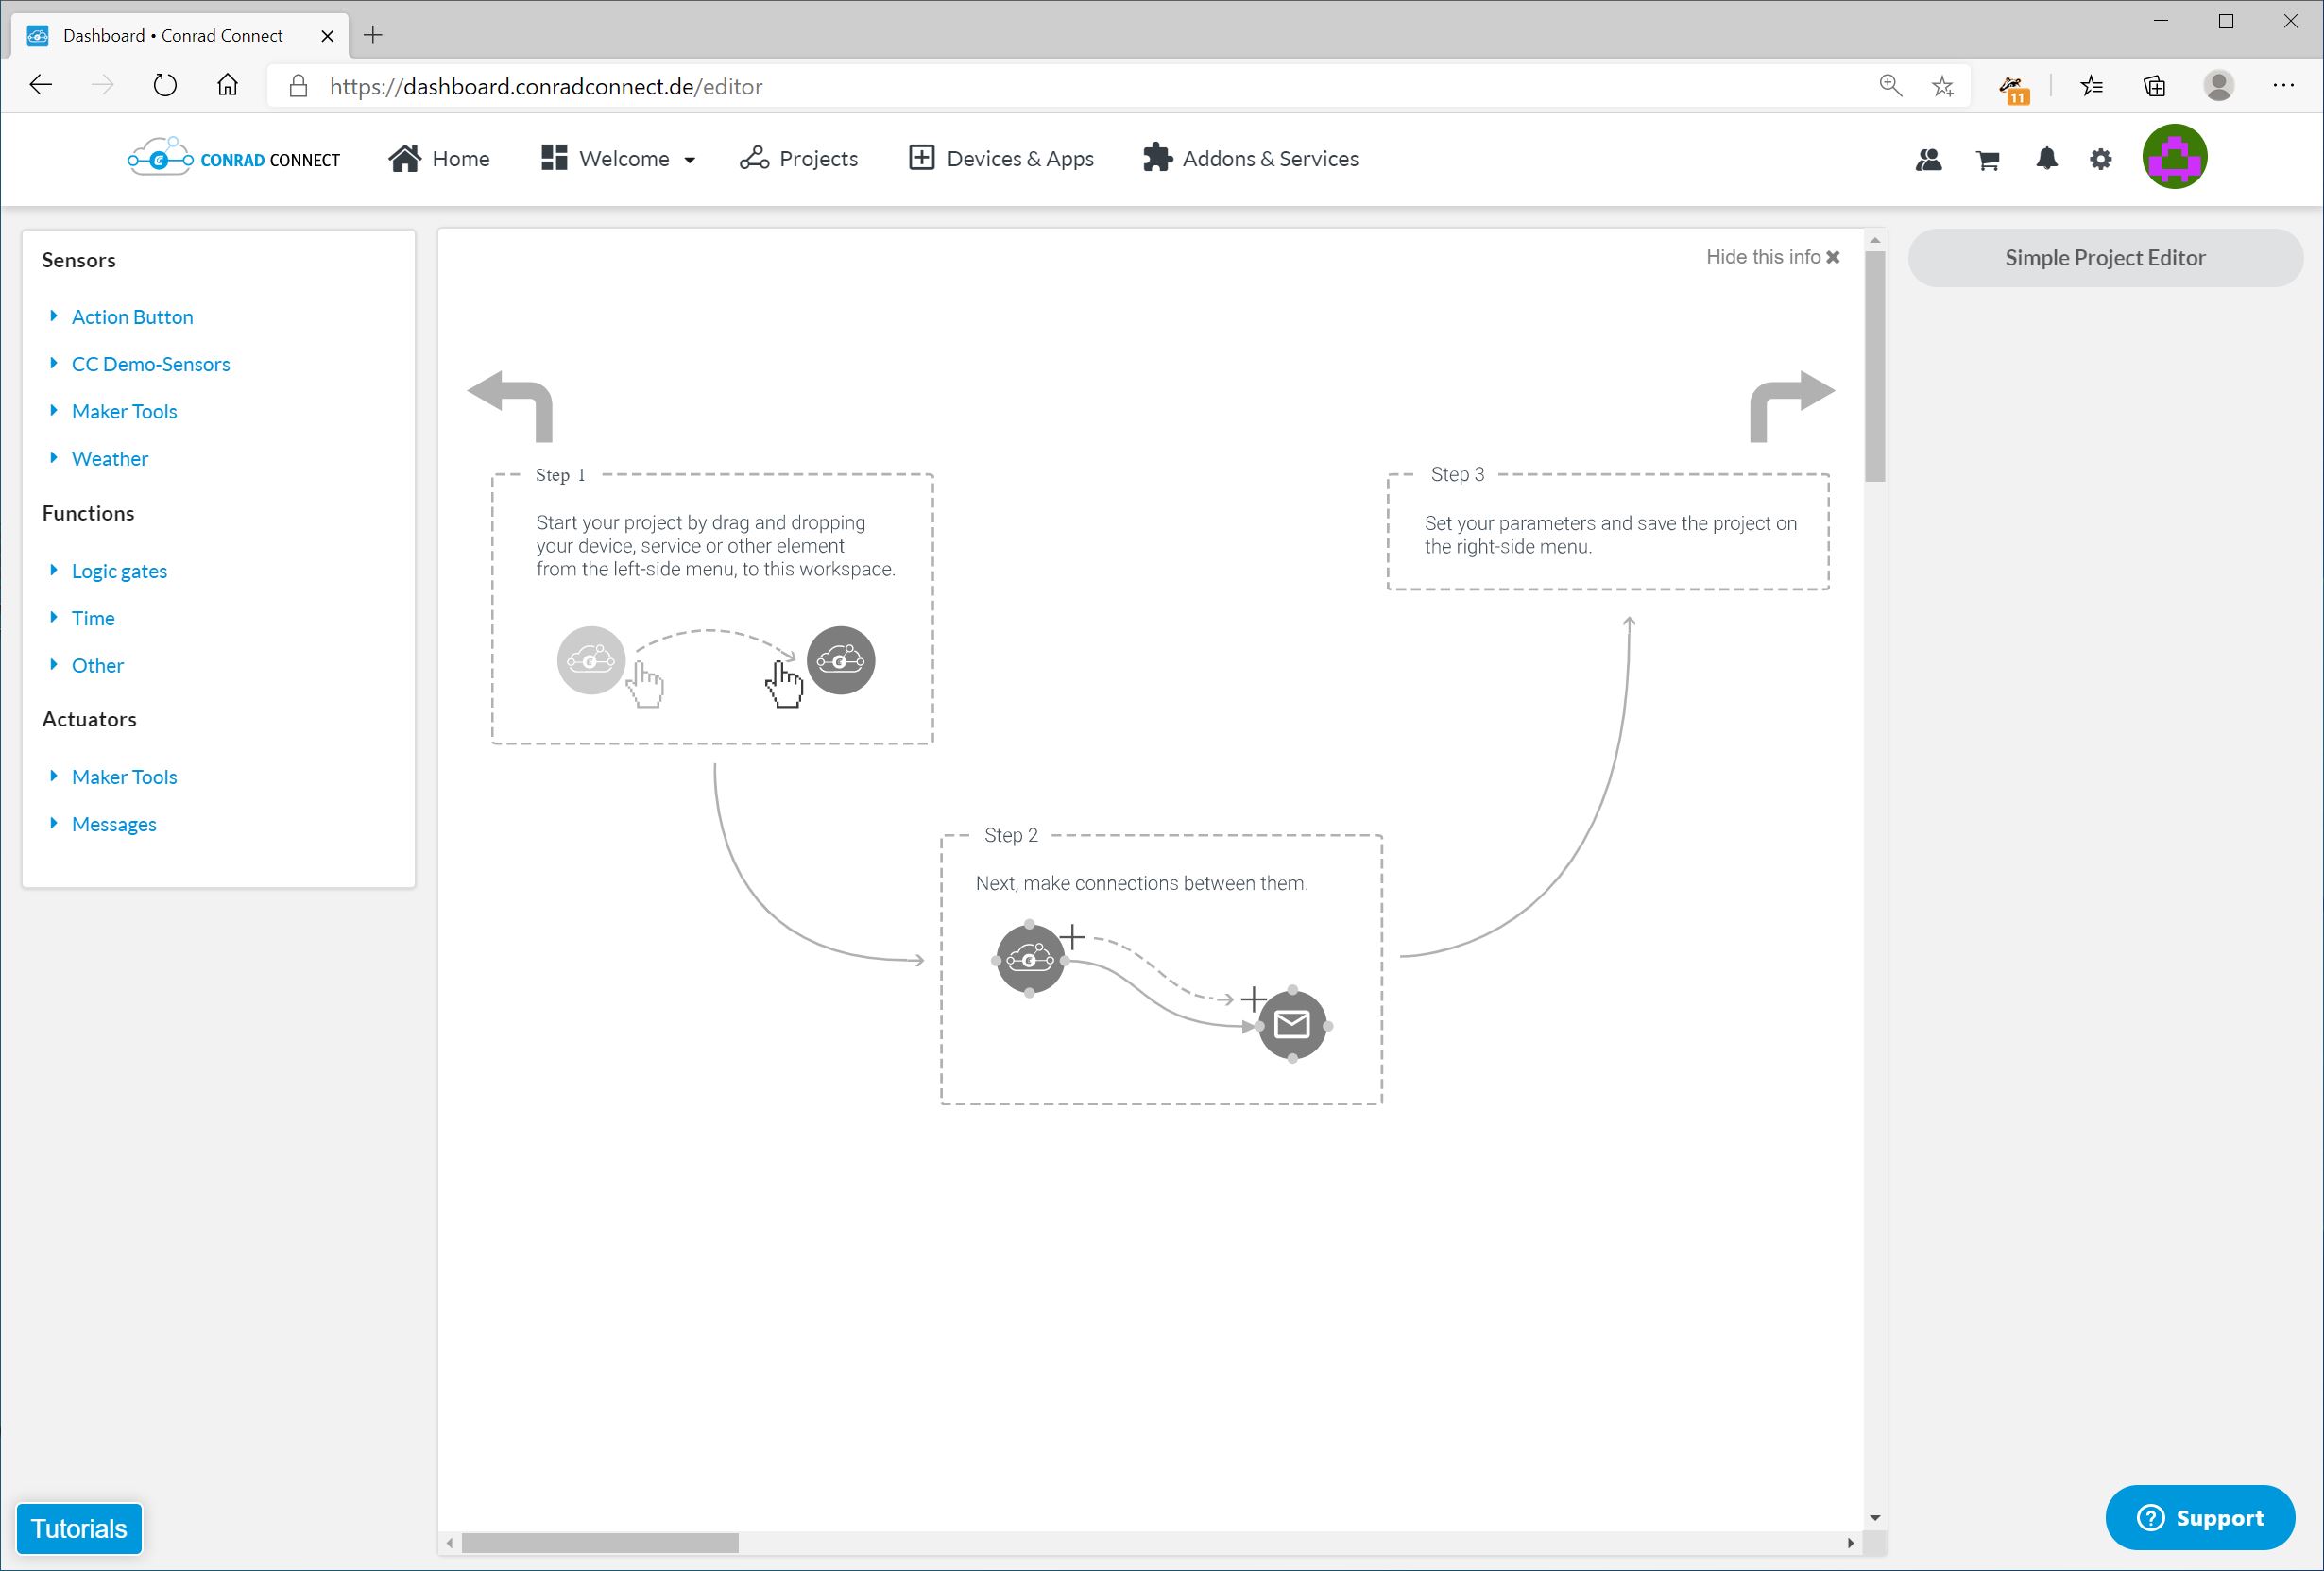This screenshot has width=2324, height=1571.
Task: Expand Messages actuators group
Action: tap(113, 824)
